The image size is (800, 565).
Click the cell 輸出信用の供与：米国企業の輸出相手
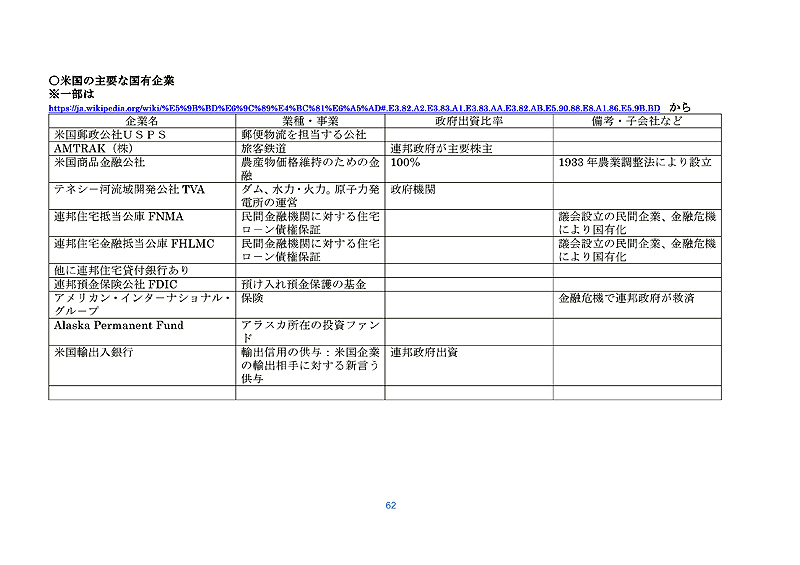point(310,365)
